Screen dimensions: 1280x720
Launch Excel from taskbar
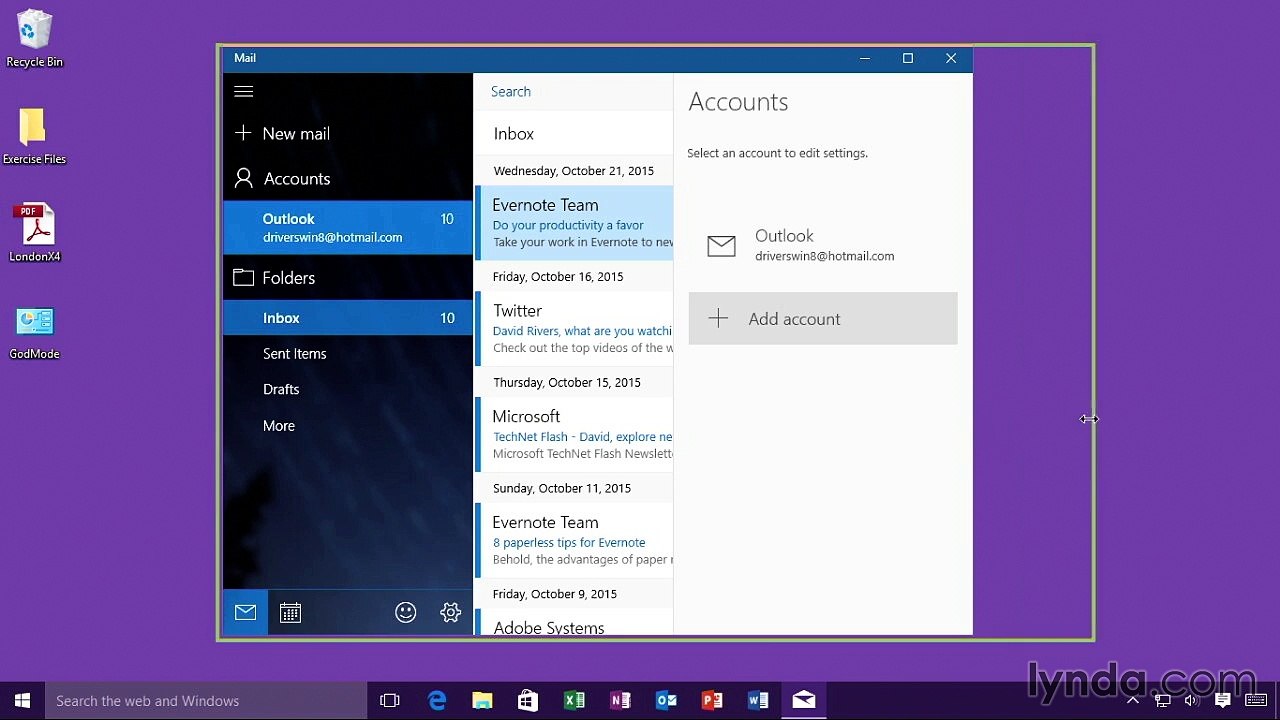pyautogui.click(x=574, y=701)
